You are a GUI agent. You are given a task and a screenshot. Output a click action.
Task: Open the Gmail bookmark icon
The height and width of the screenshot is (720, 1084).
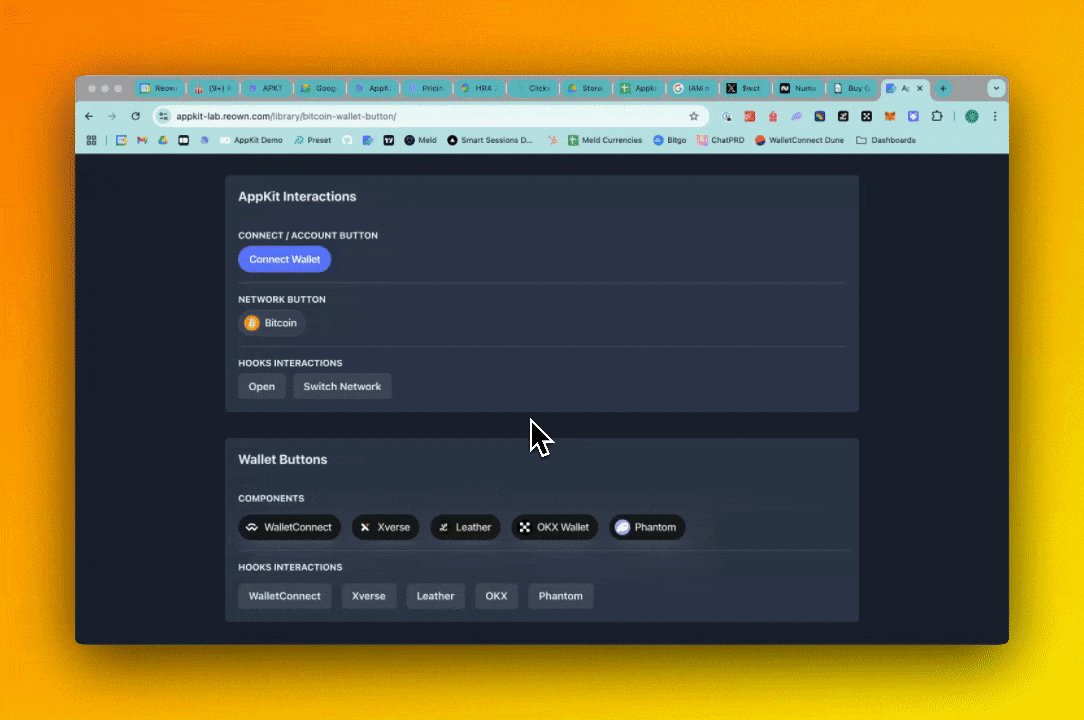coord(142,140)
